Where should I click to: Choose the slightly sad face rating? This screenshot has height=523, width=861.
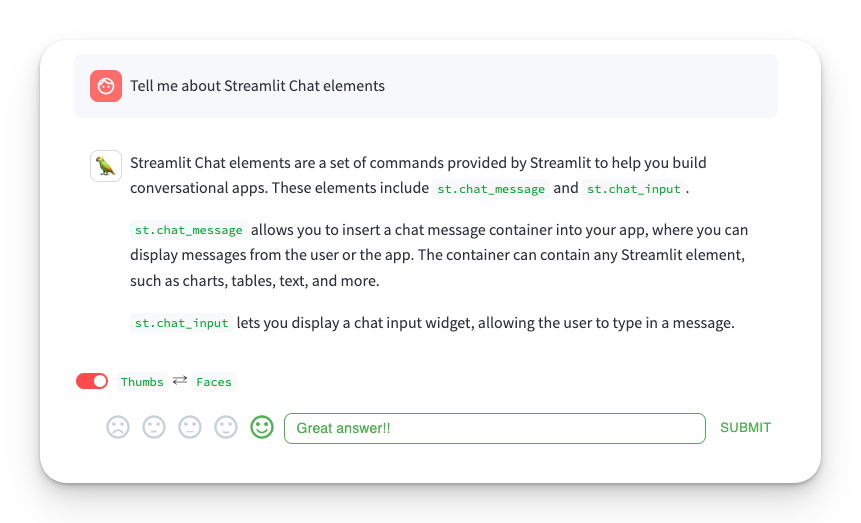coord(154,427)
